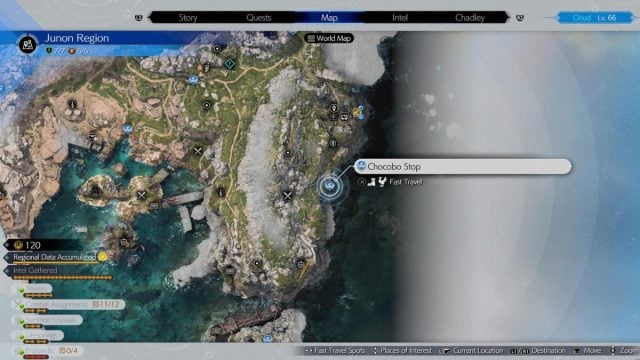The image size is (640, 360).
Task: Click the Junon Region title text
Action: pyautogui.click(x=77, y=38)
